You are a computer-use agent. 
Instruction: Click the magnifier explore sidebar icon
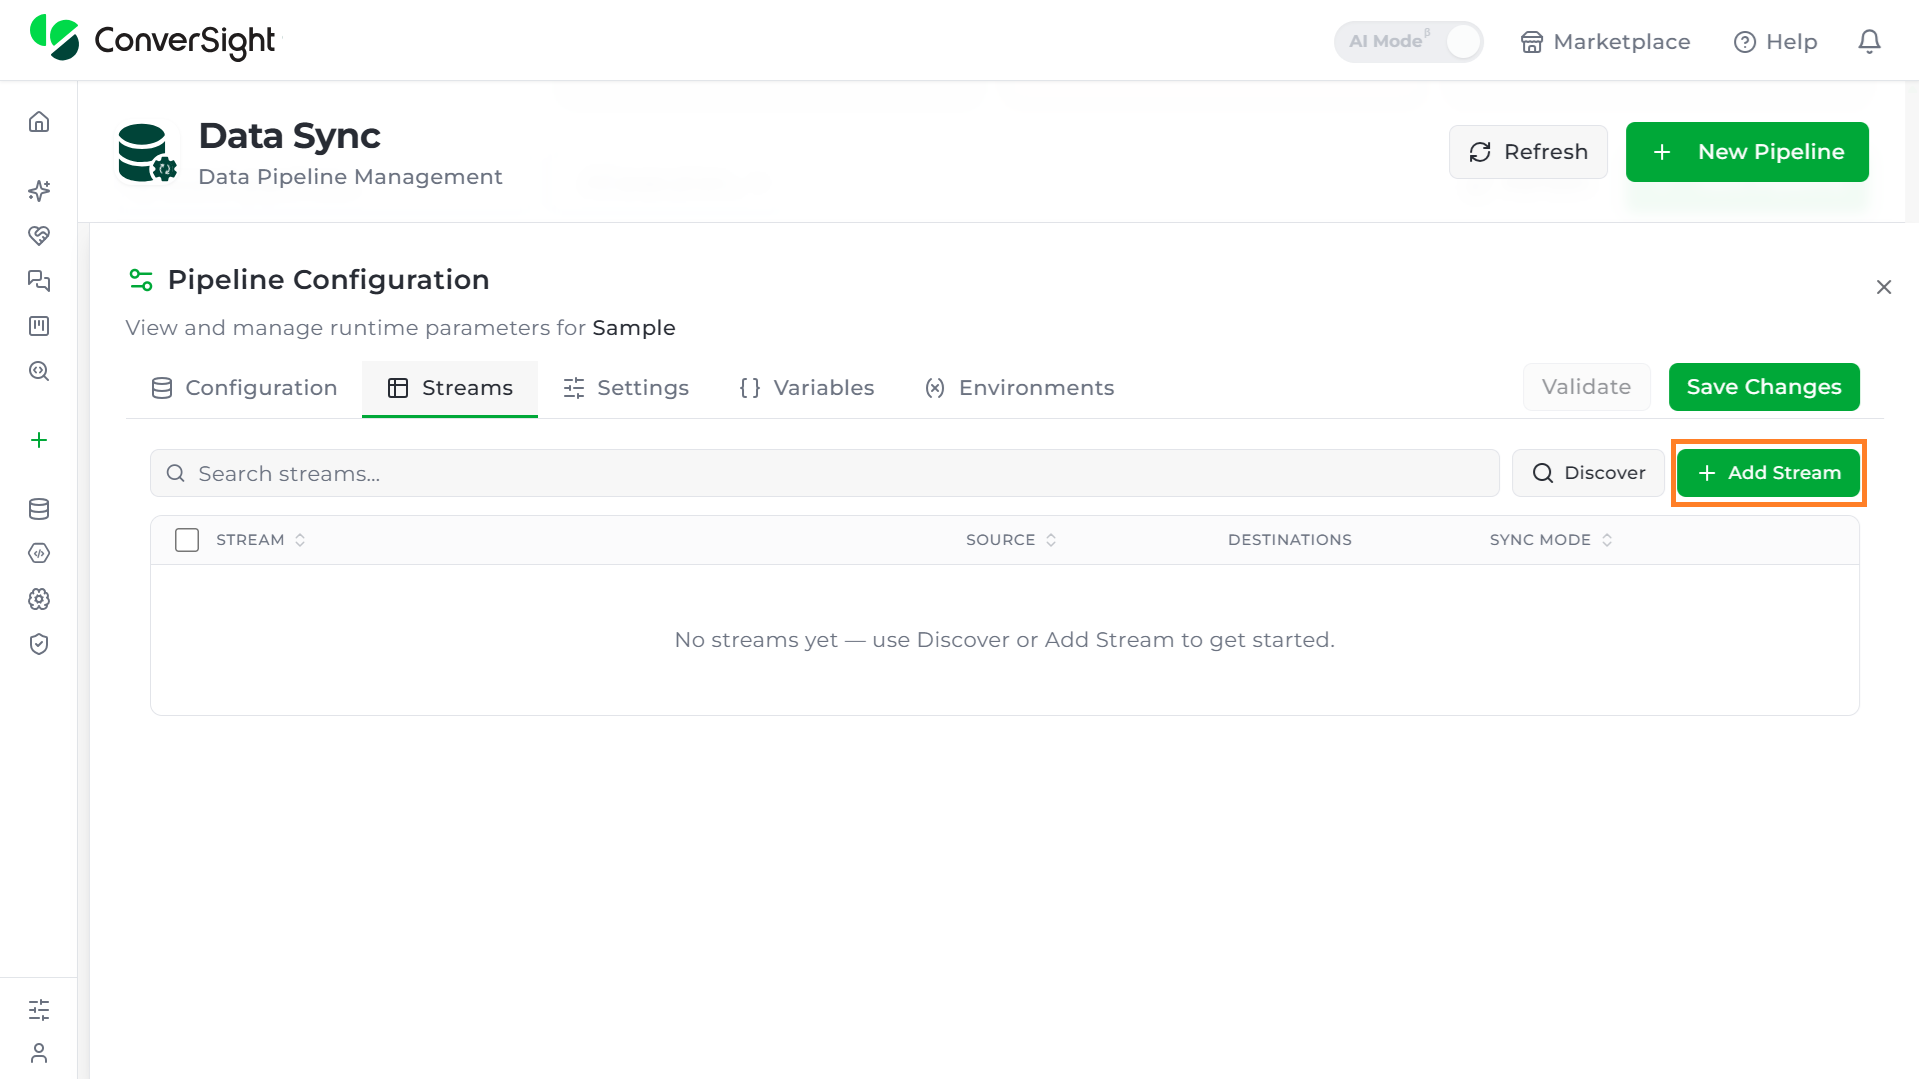(39, 371)
